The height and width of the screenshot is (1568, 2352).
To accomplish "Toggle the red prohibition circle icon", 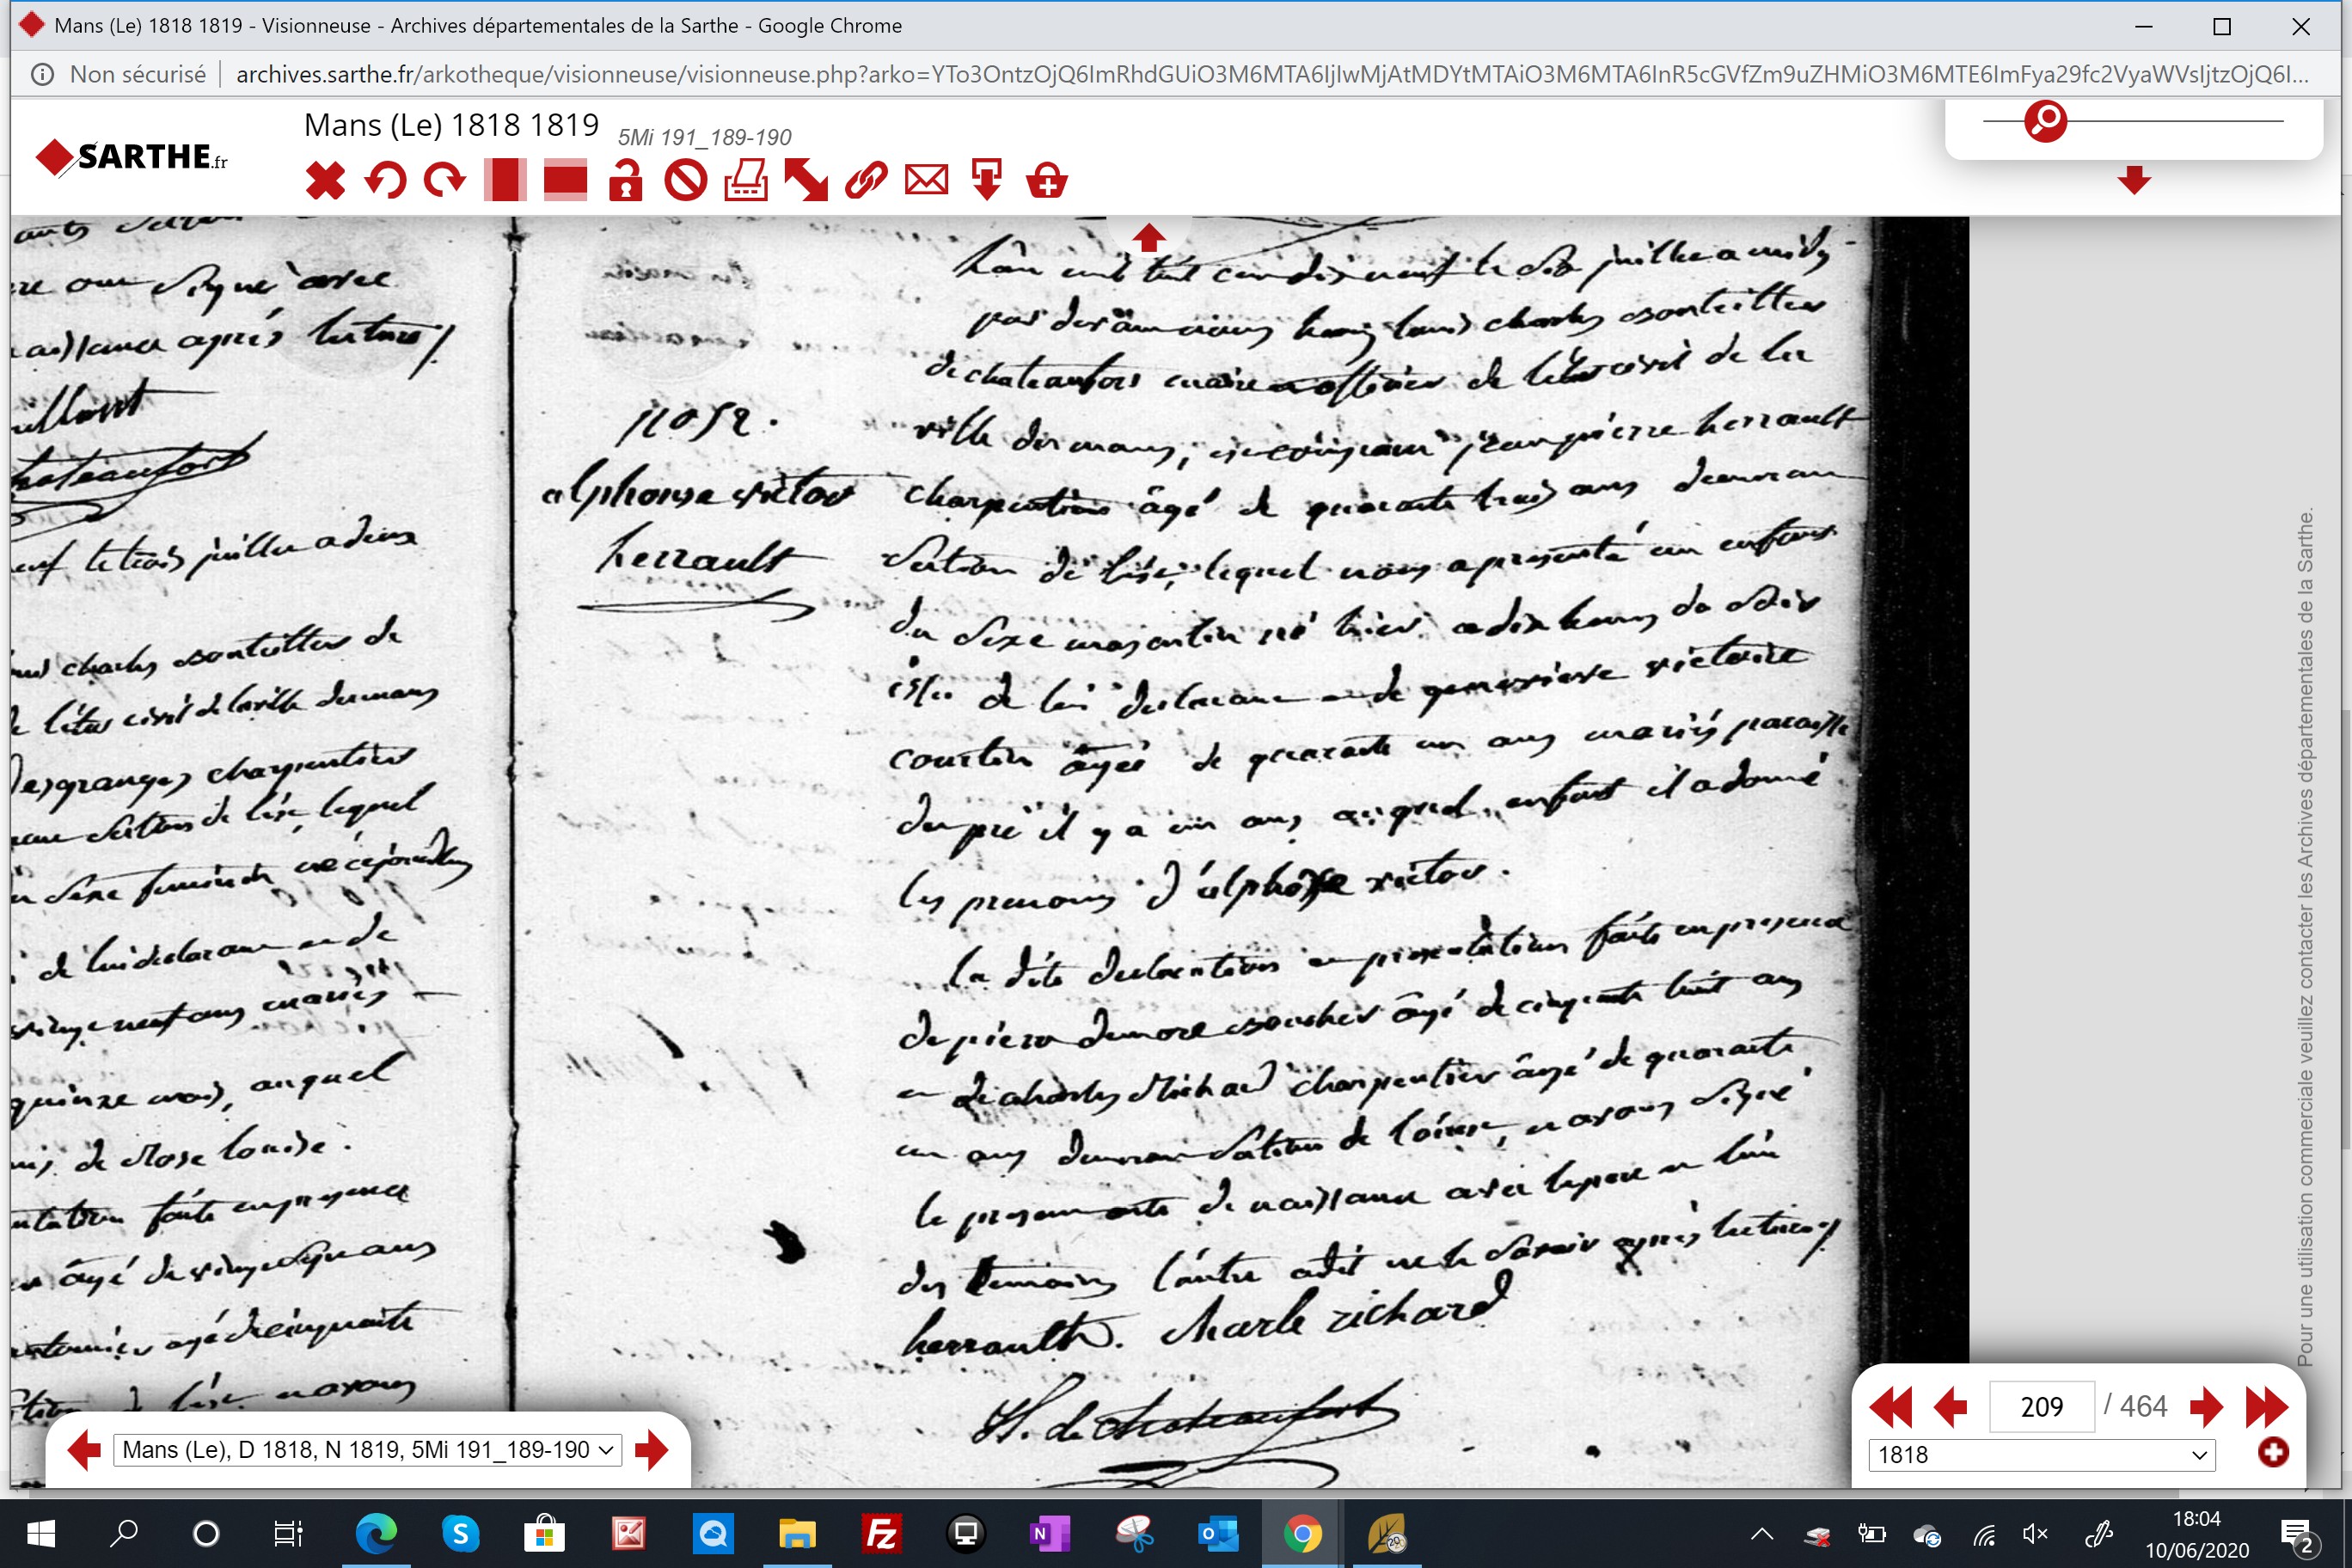I will [x=686, y=181].
